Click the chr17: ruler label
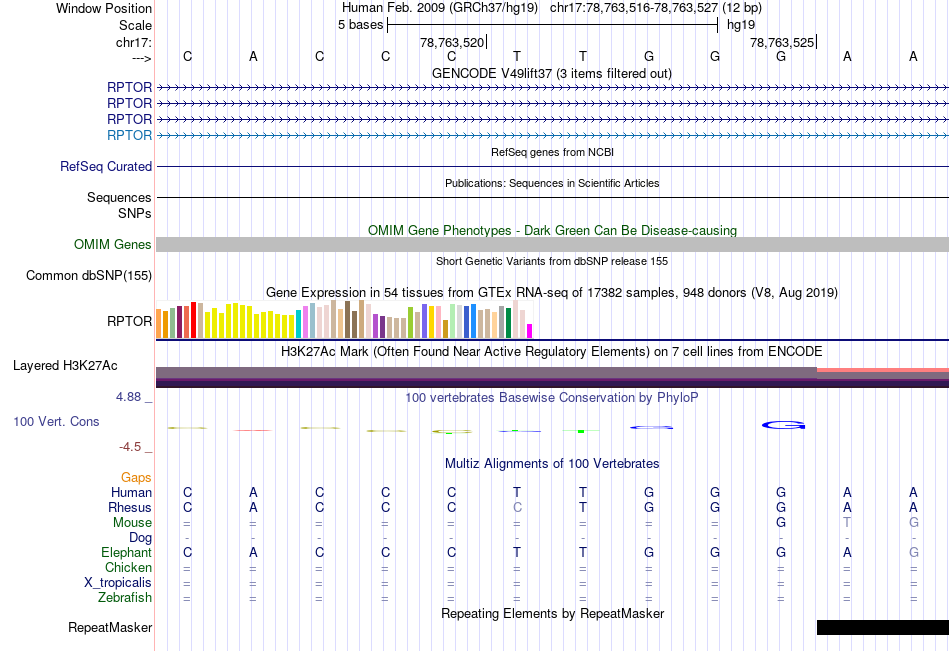 (134, 42)
